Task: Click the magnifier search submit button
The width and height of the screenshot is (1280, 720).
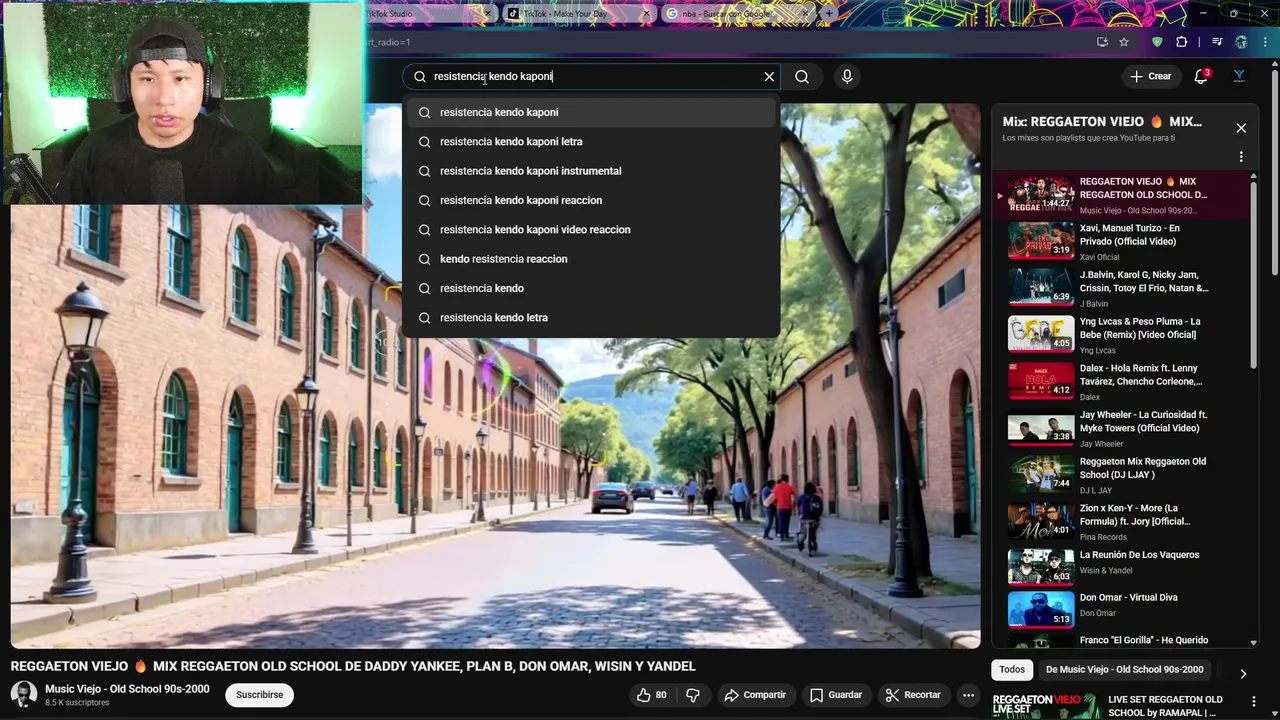Action: coord(802,76)
